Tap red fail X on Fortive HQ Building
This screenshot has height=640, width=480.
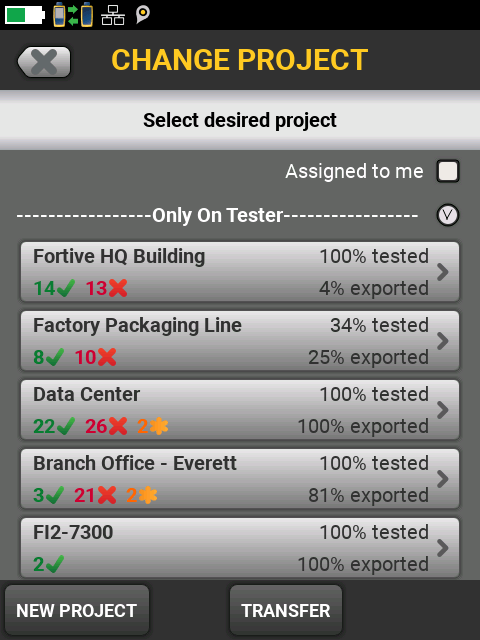tap(118, 288)
